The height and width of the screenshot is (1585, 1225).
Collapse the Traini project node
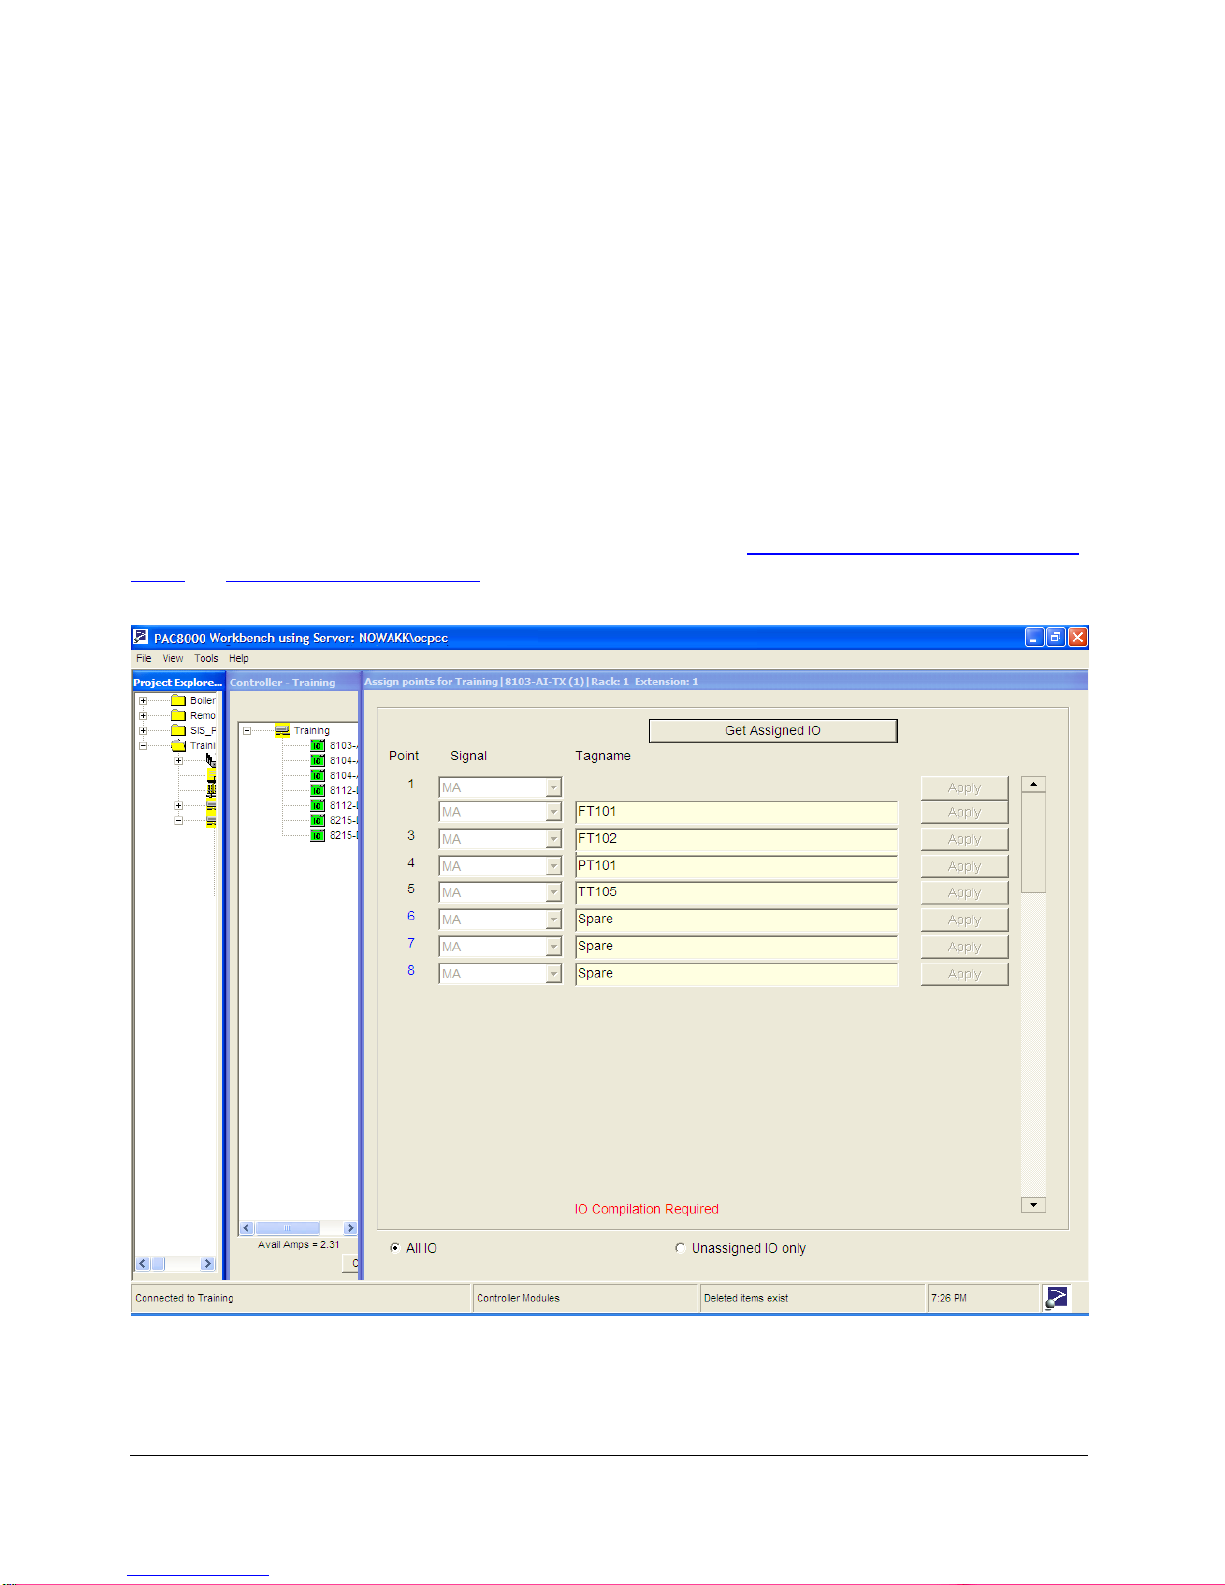pos(143,745)
